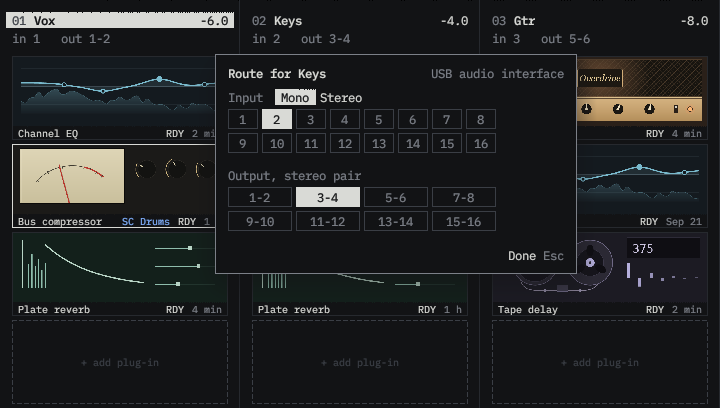
Task: Open the Overdrive amp plug-in thumbnail
Action: [641, 92]
